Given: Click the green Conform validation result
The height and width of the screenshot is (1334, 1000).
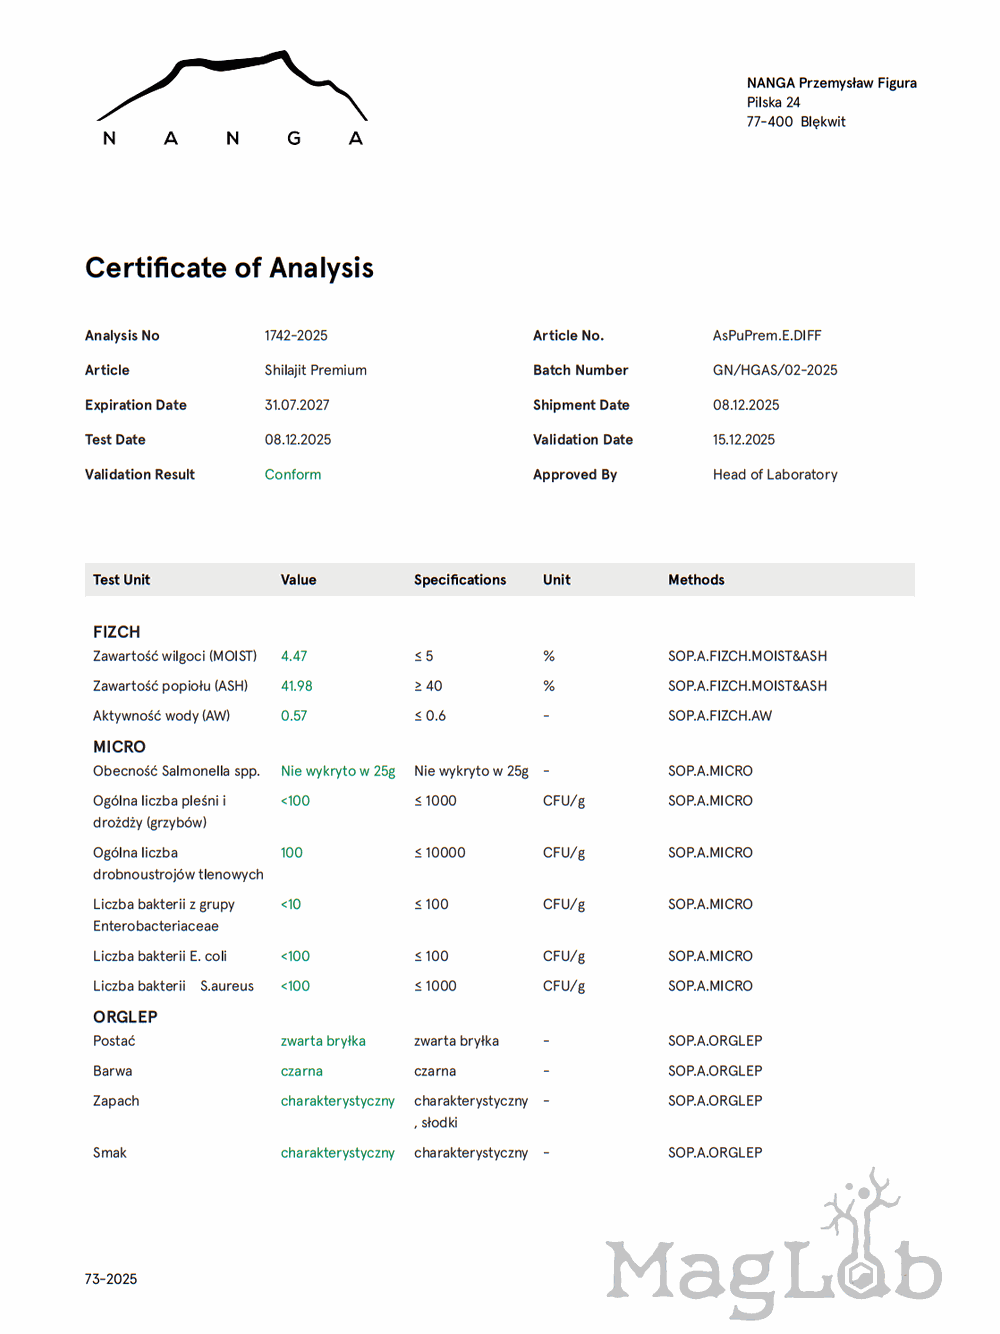Looking at the screenshot, I should [x=293, y=475].
